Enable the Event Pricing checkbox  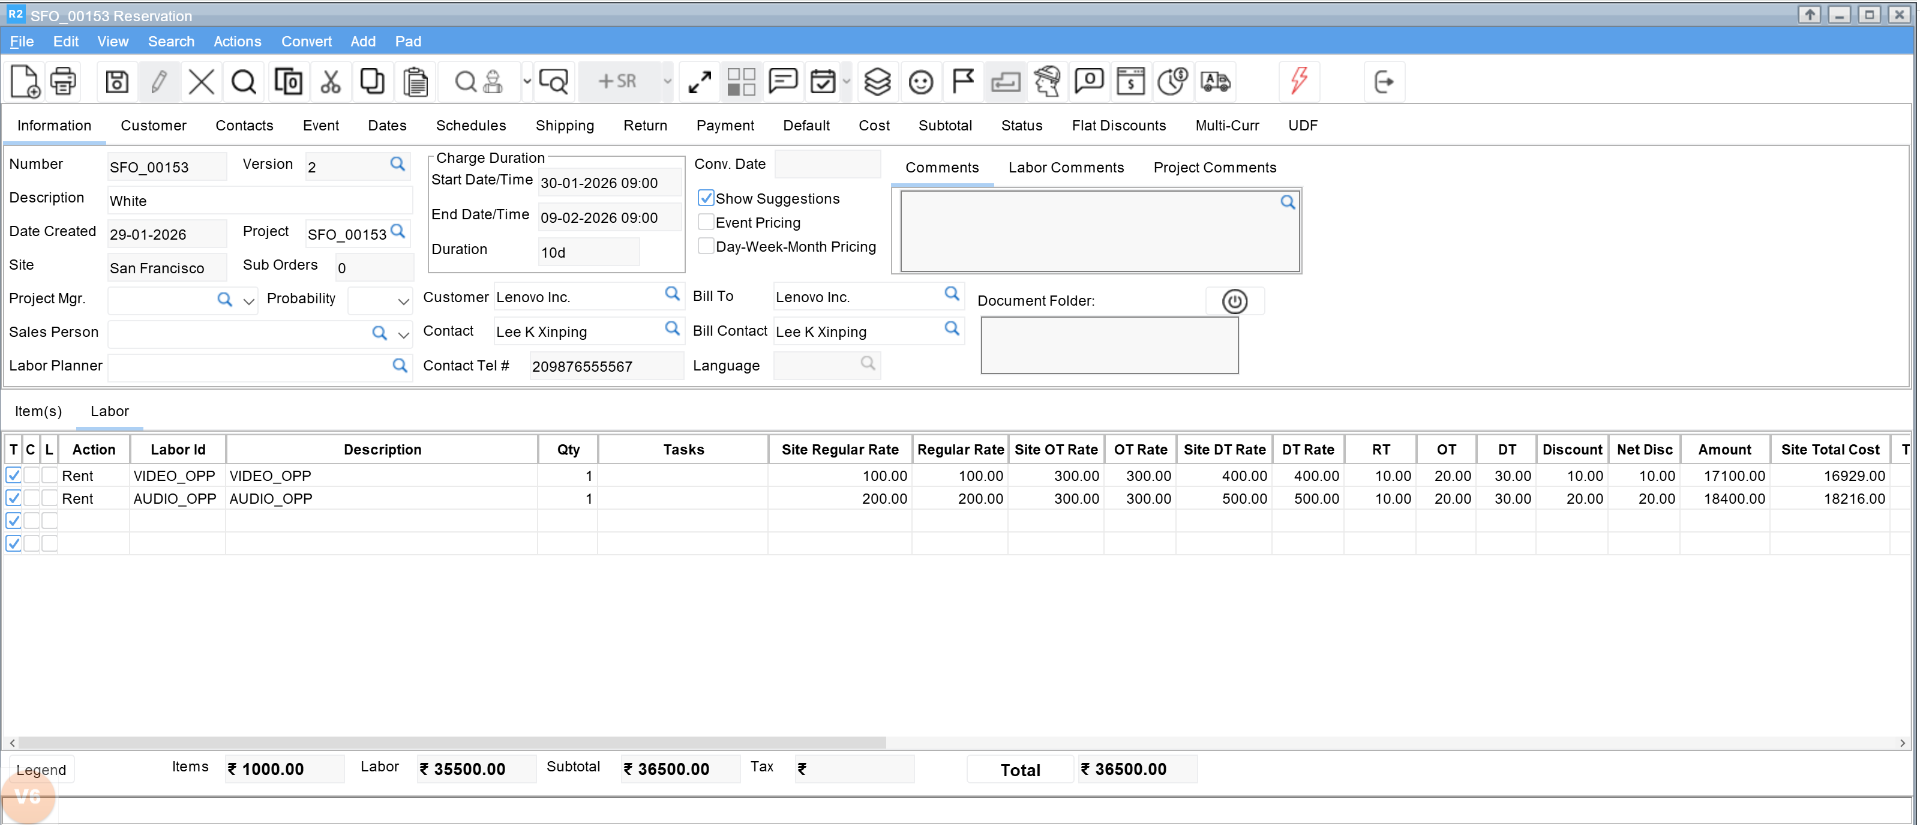(706, 222)
